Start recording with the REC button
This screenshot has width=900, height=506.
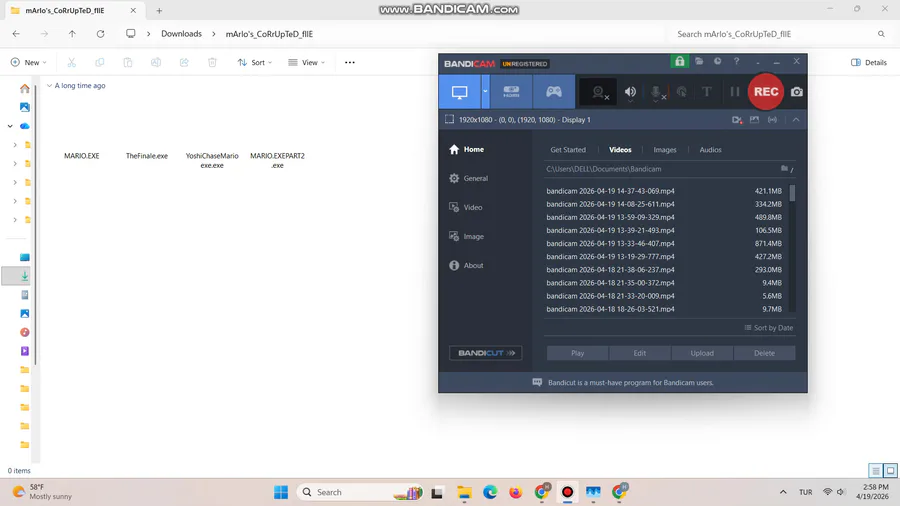click(x=766, y=92)
